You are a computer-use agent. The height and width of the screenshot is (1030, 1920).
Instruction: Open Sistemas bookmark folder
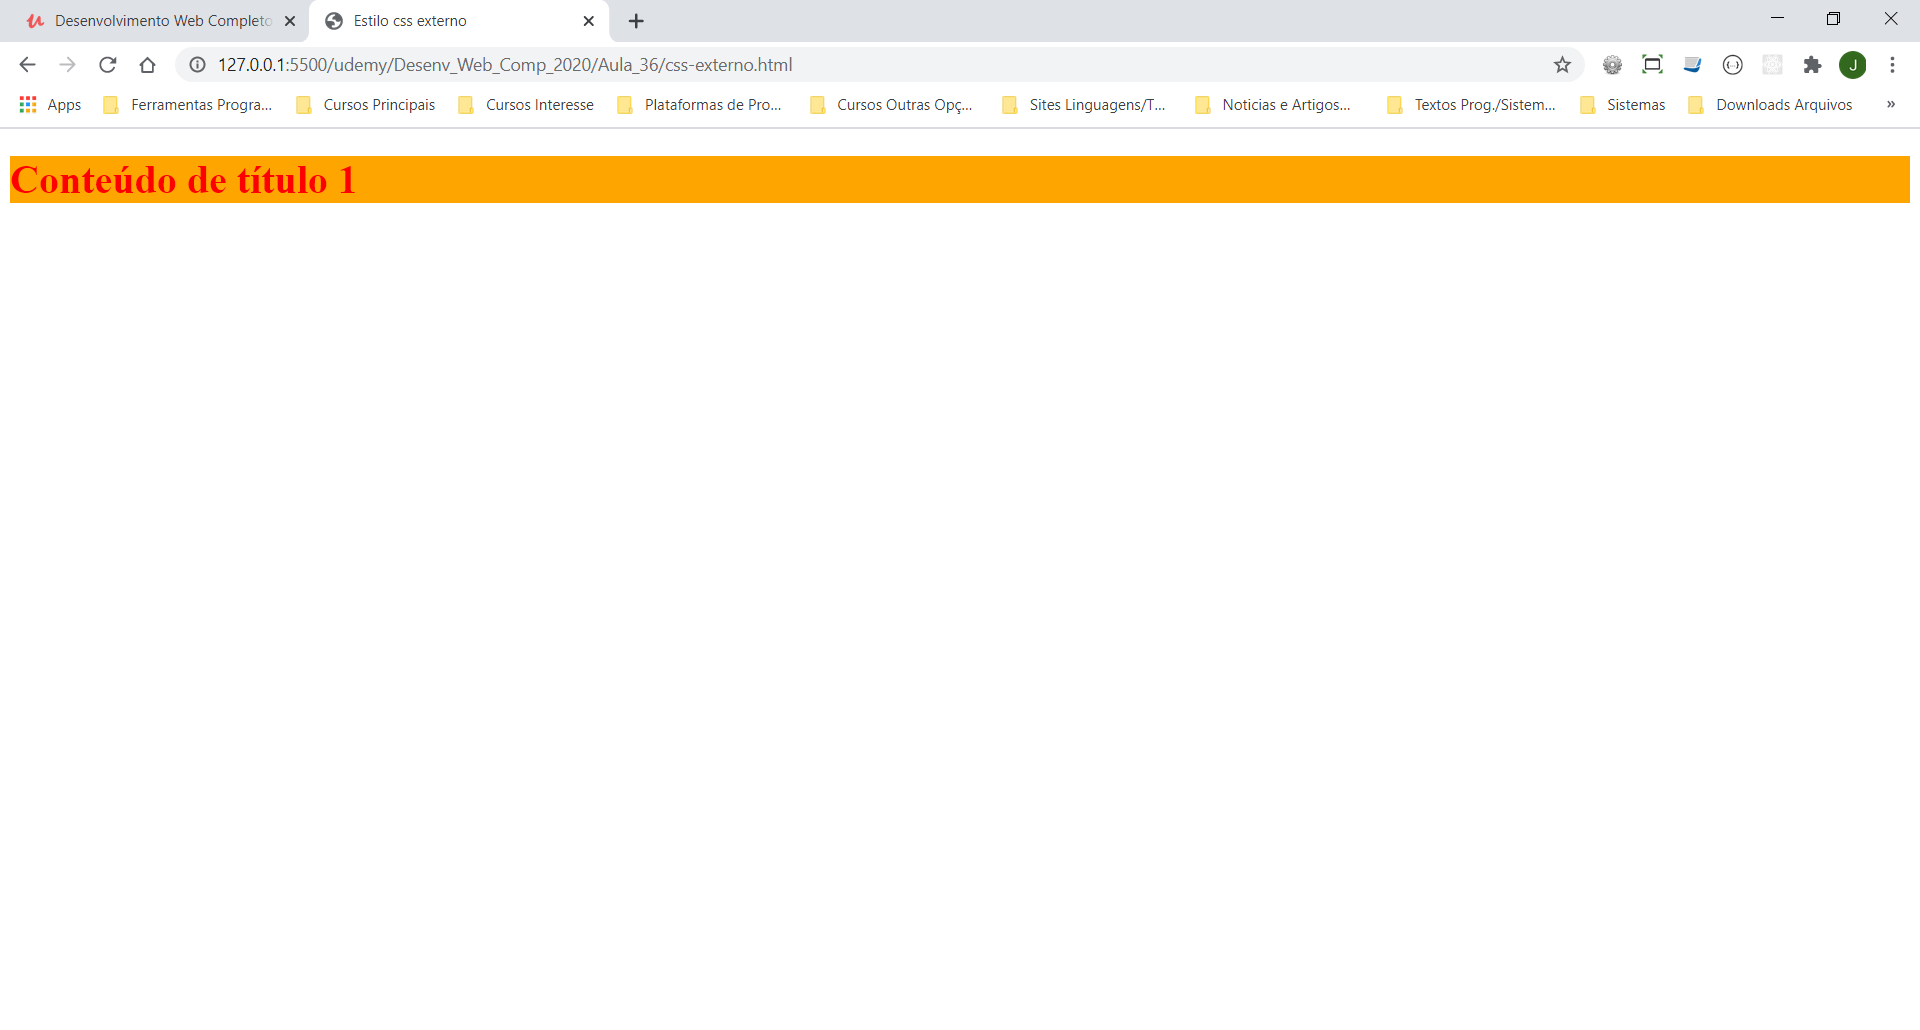(x=1623, y=105)
